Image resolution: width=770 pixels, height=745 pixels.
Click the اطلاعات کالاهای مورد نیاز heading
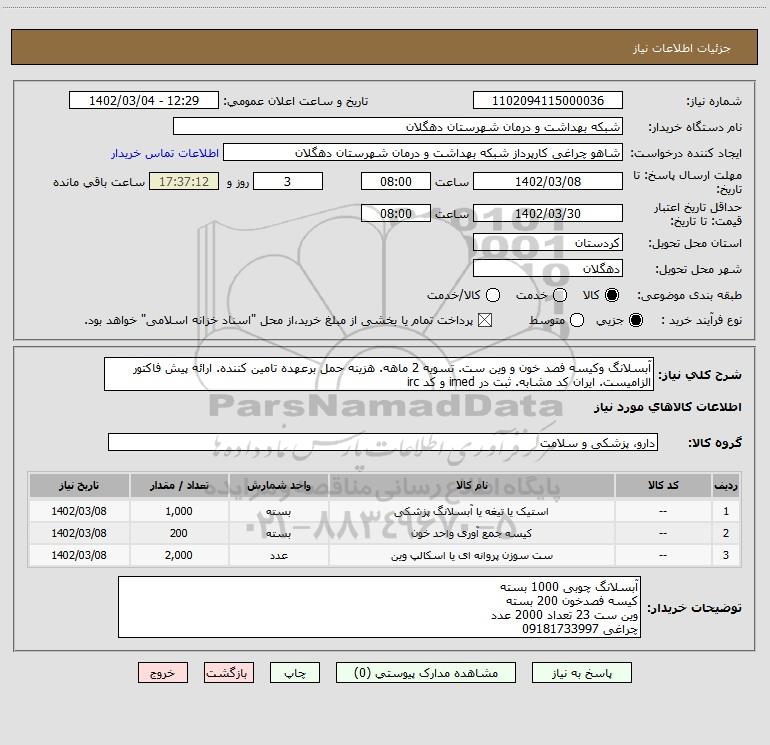[668, 407]
